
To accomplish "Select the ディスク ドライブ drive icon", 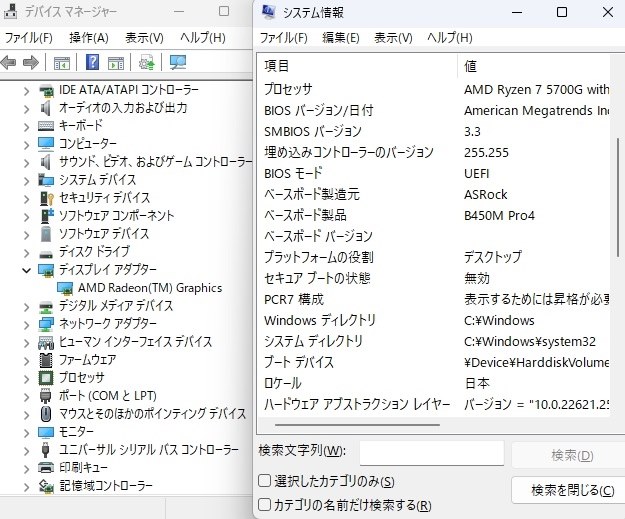I will coord(46,254).
